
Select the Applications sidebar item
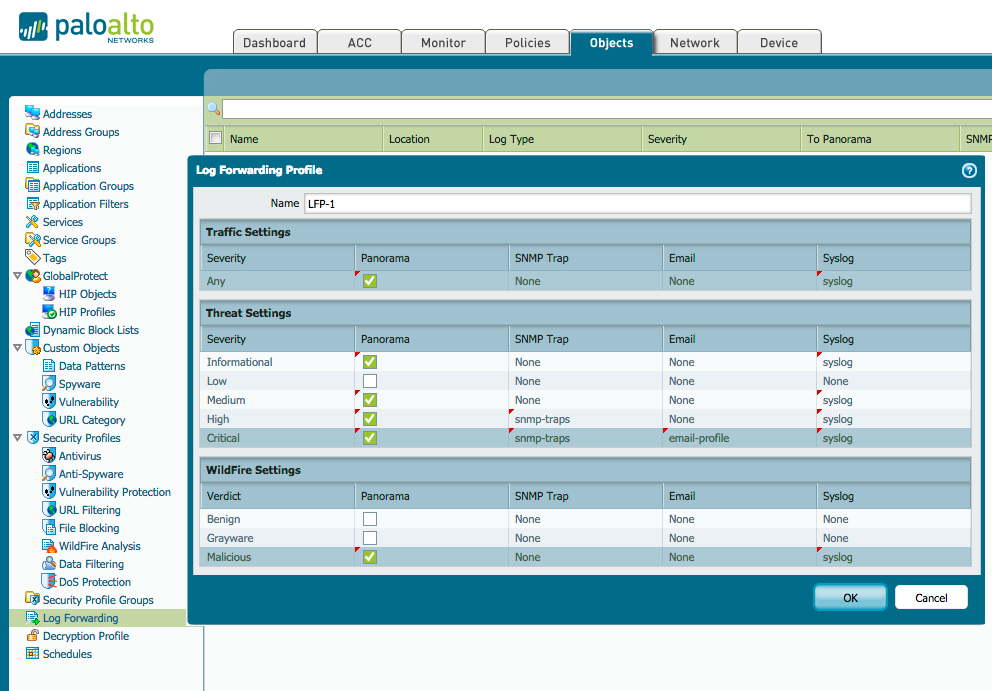tap(70, 167)
